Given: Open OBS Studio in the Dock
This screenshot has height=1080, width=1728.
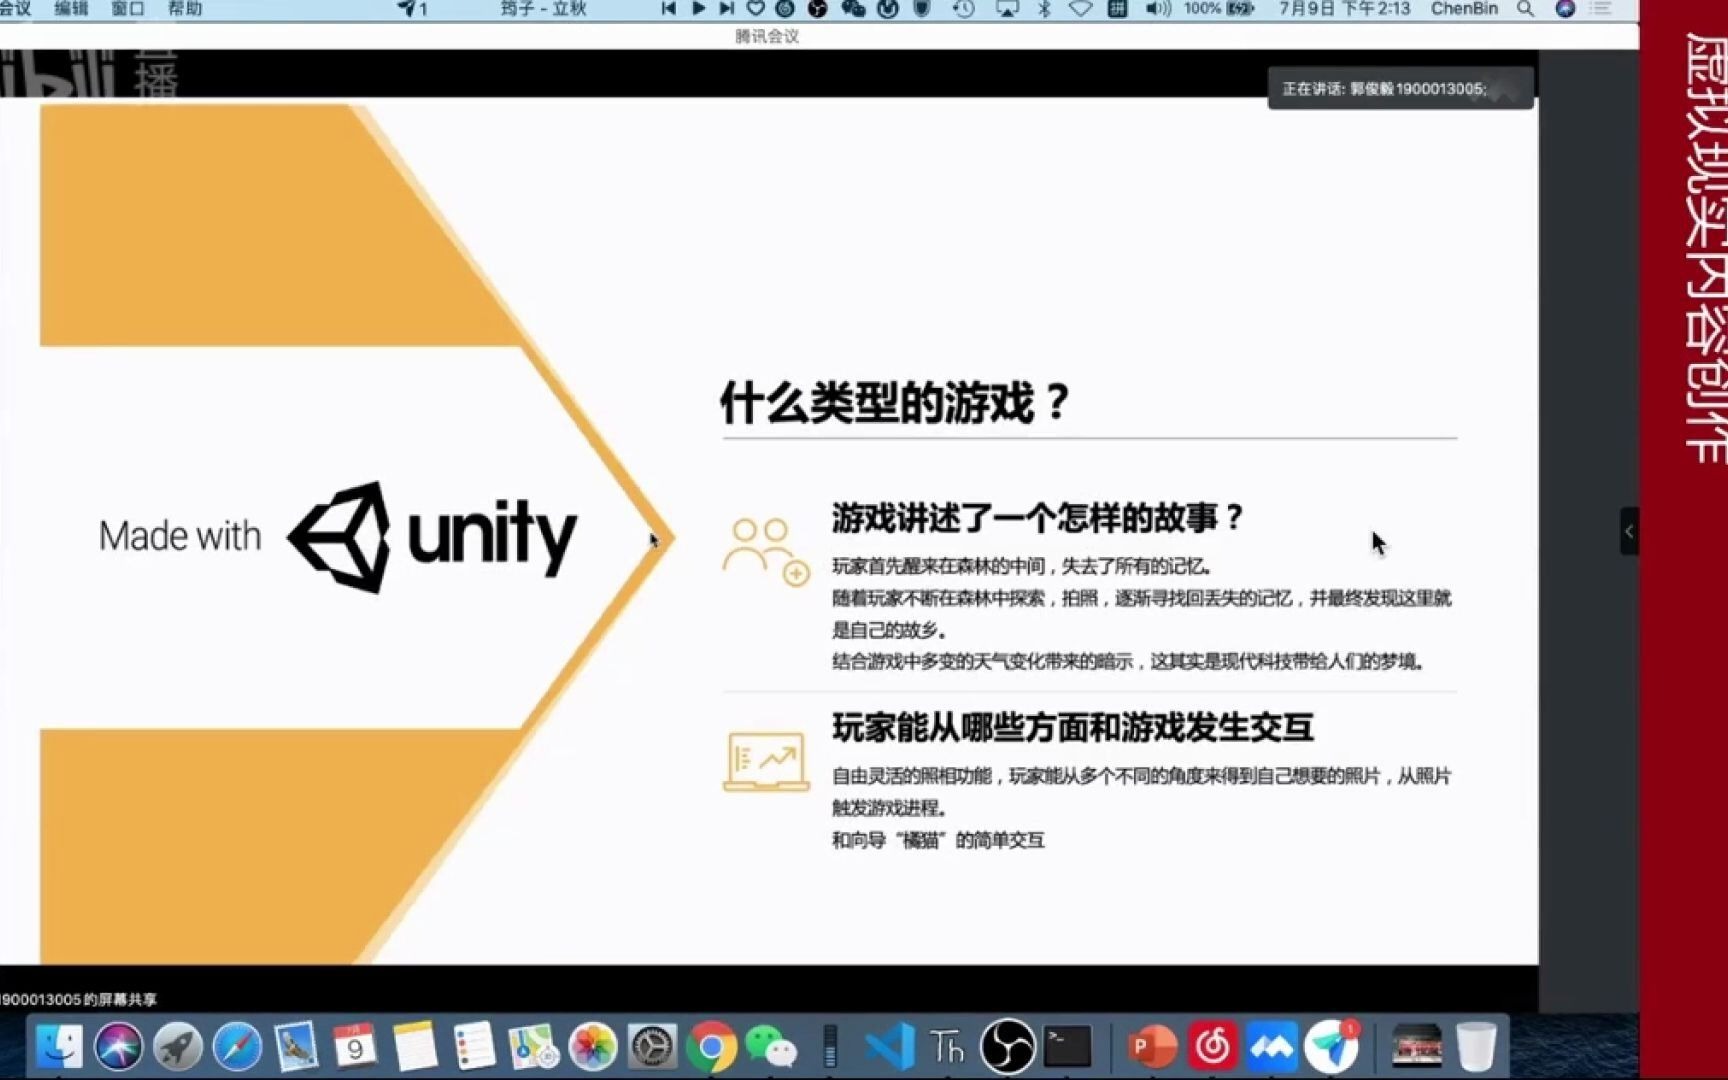Looking at the screenshot, I should click(1007, 1047).
